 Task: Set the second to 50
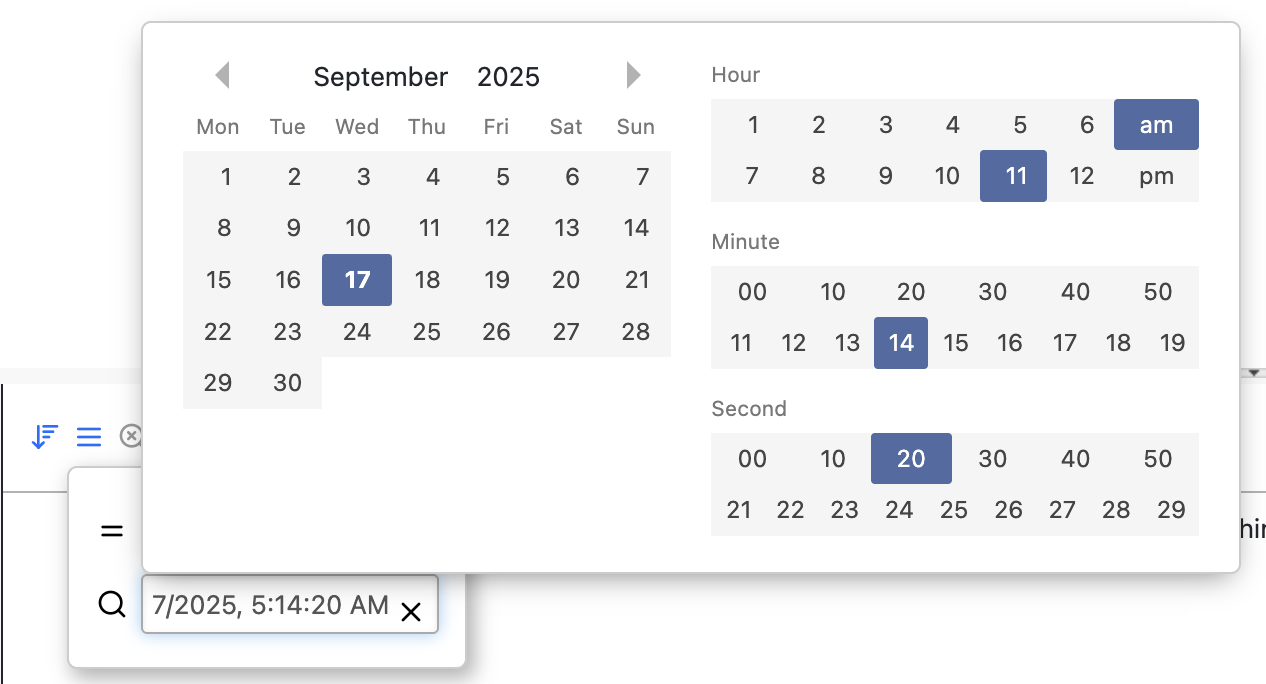[1157, 459]
